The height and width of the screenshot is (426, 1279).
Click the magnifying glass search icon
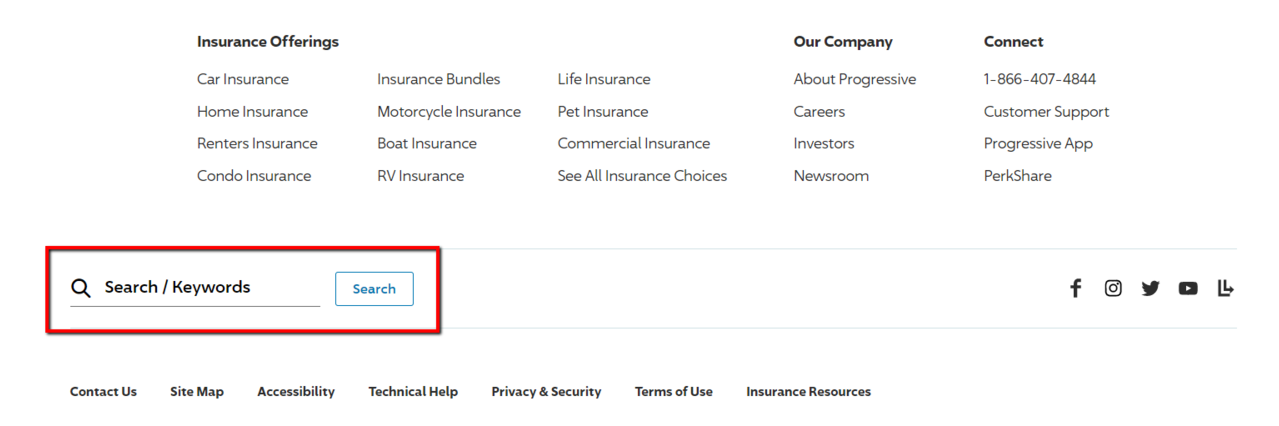[x=81, y=288]
